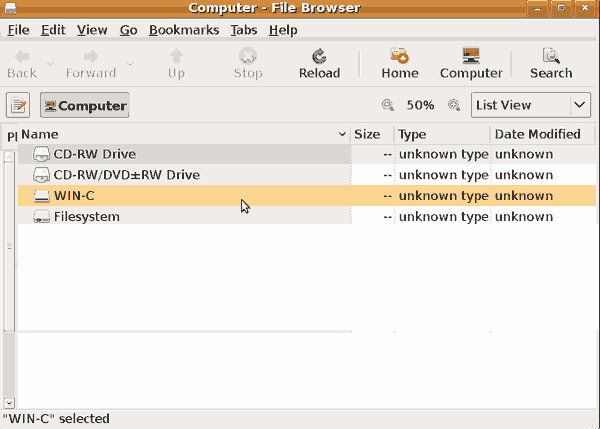Open the List View dropdown
This screenshot has width=600, height=429.
(x=531, y=105)
